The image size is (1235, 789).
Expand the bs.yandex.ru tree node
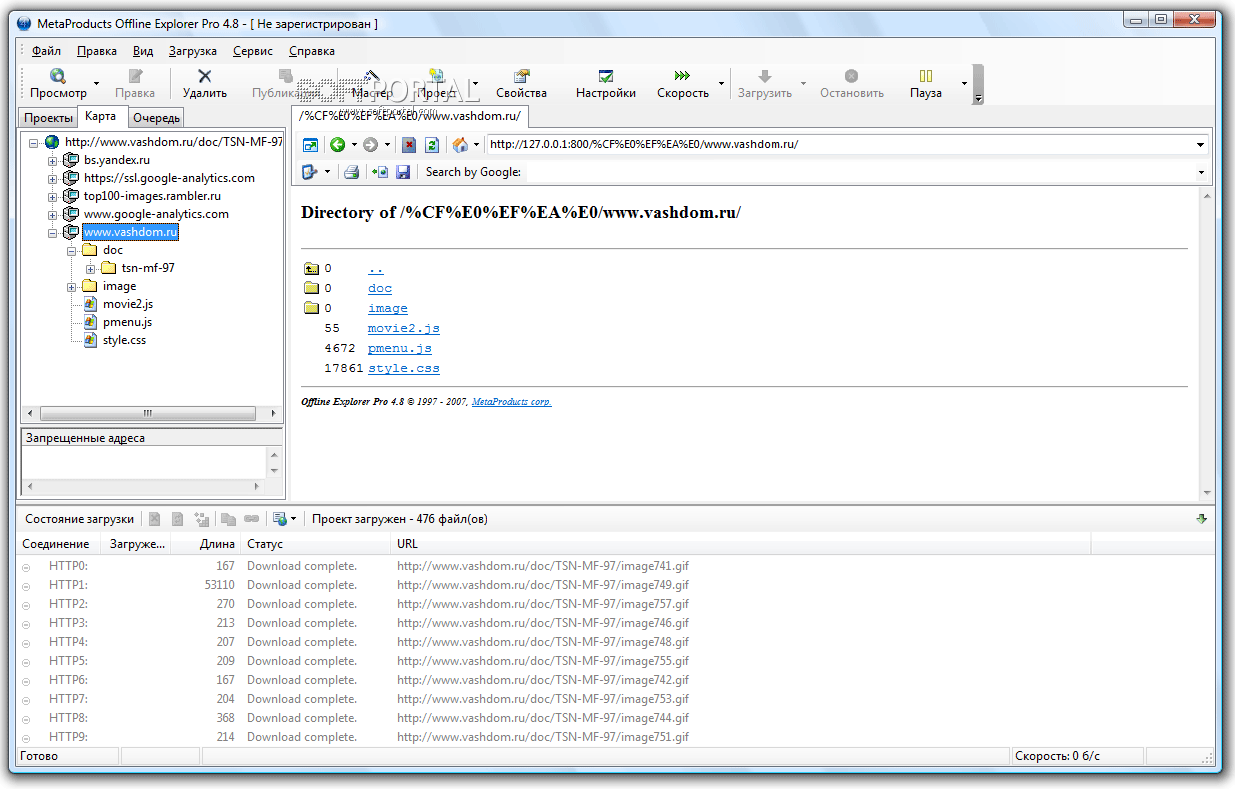[53, 160]
